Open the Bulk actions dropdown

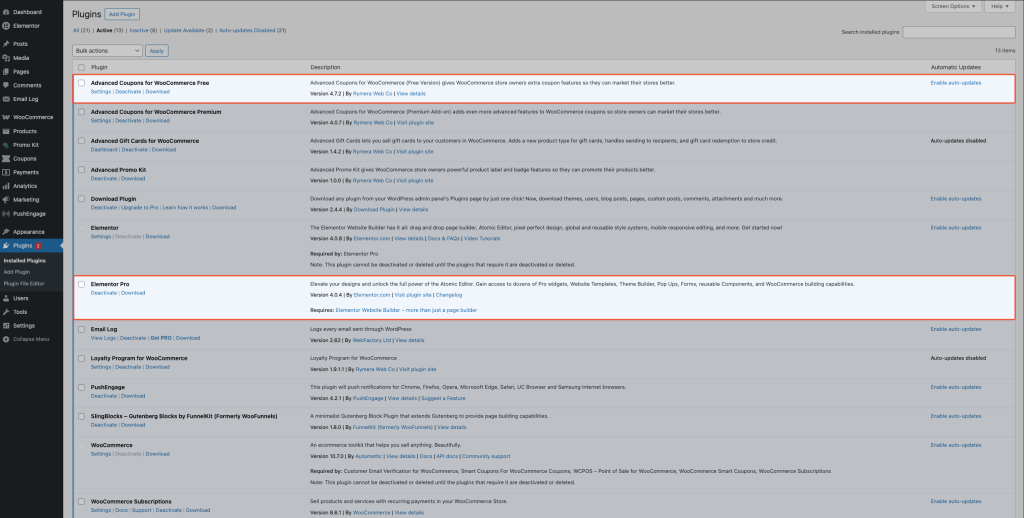(108, 50)
